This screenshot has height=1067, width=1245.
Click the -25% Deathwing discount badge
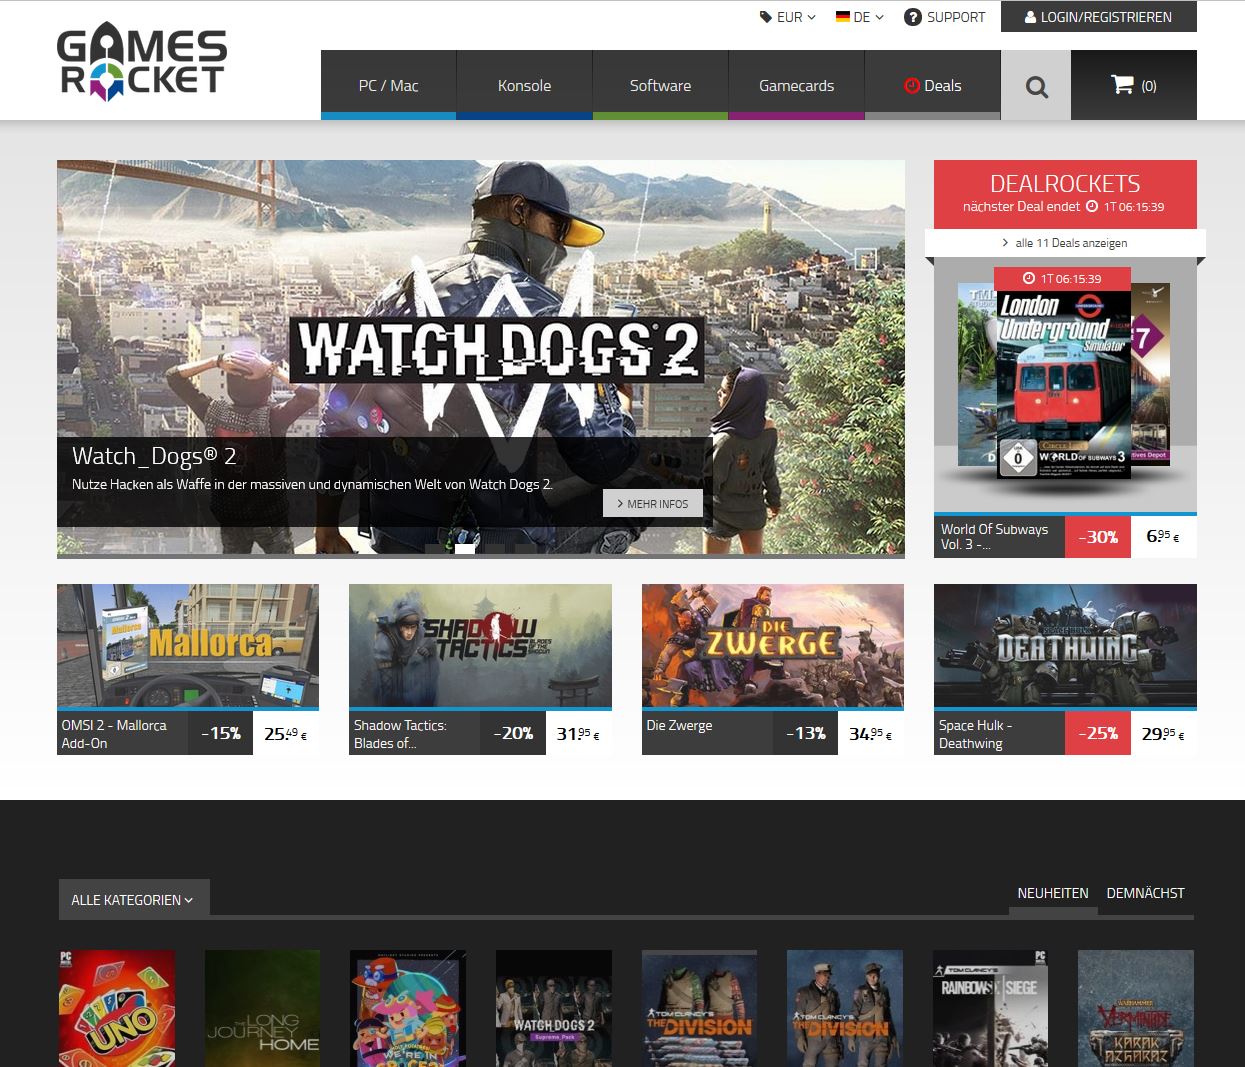pyautogui.click(x=1098, y=733)
